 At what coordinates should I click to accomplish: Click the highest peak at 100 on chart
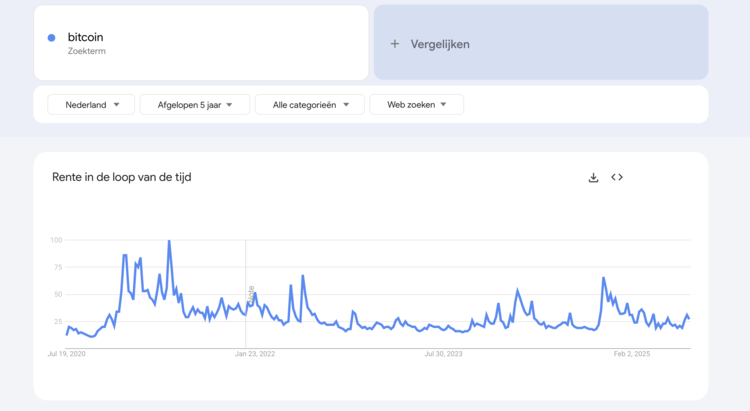(169, 241)
